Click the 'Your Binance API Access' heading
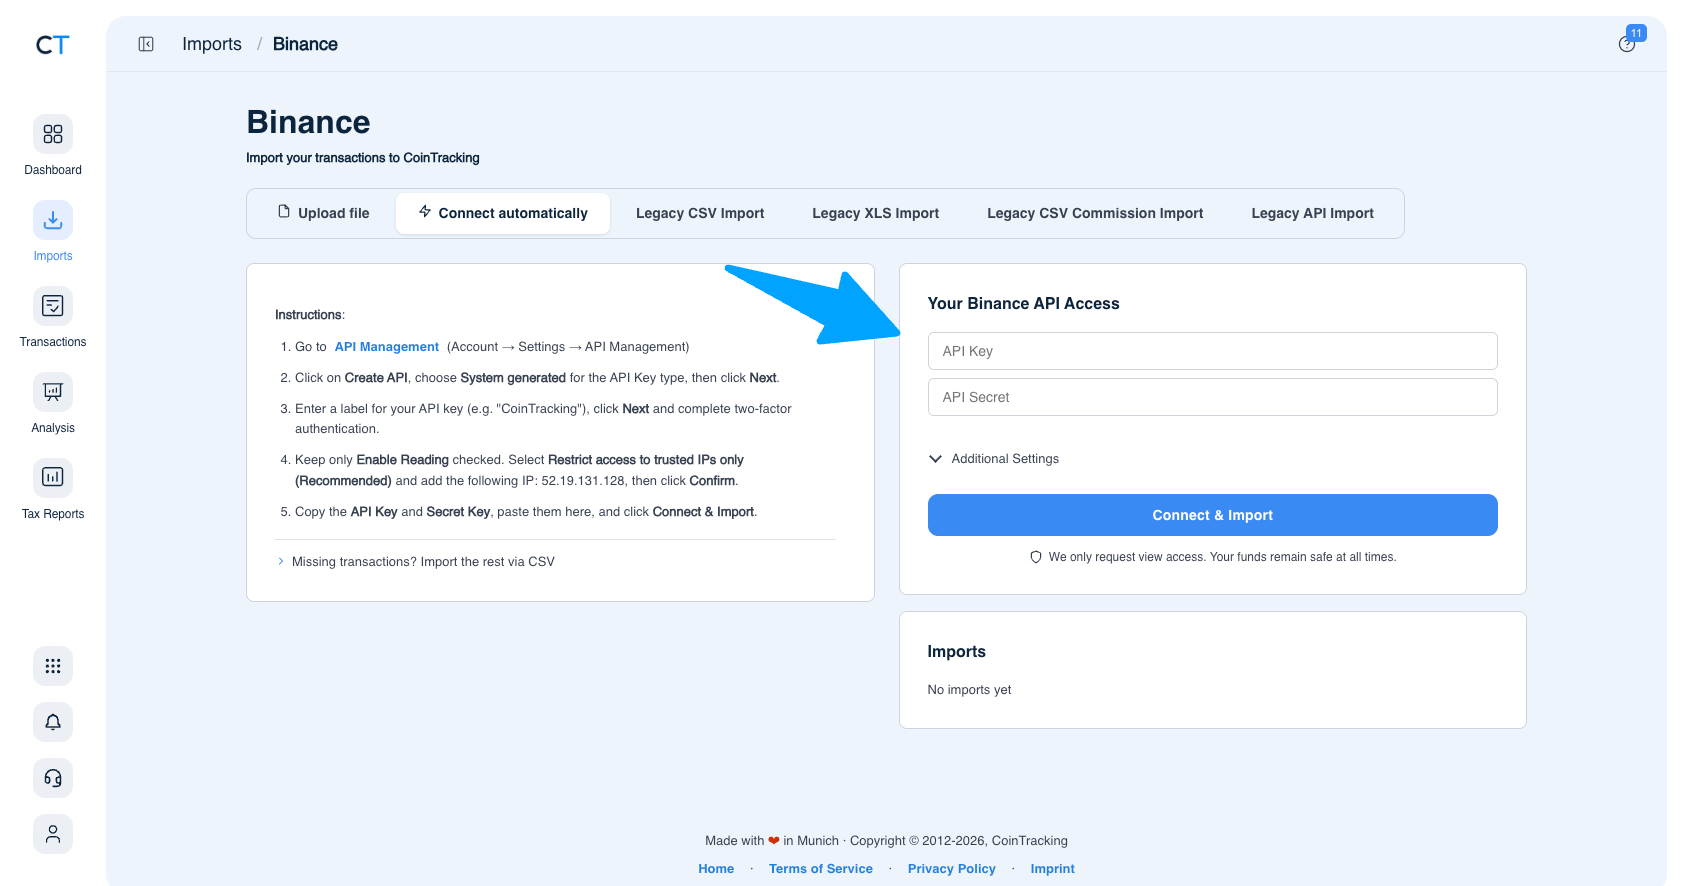Viewport: 1683px width, 886px height. pyautogui.click(x=1023, y=304)
